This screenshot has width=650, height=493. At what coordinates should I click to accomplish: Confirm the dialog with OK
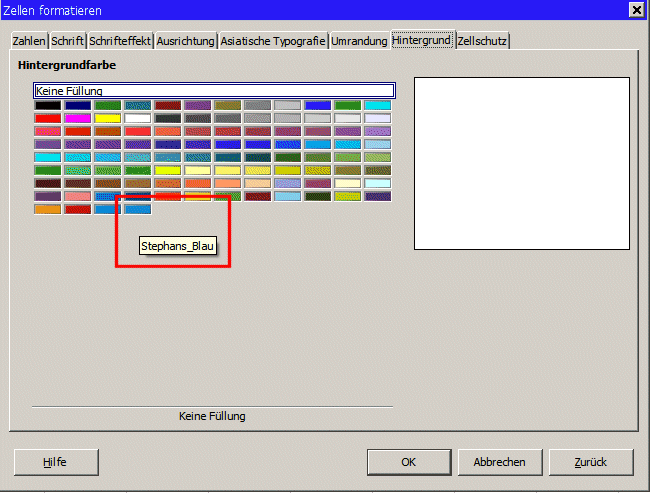408,462
